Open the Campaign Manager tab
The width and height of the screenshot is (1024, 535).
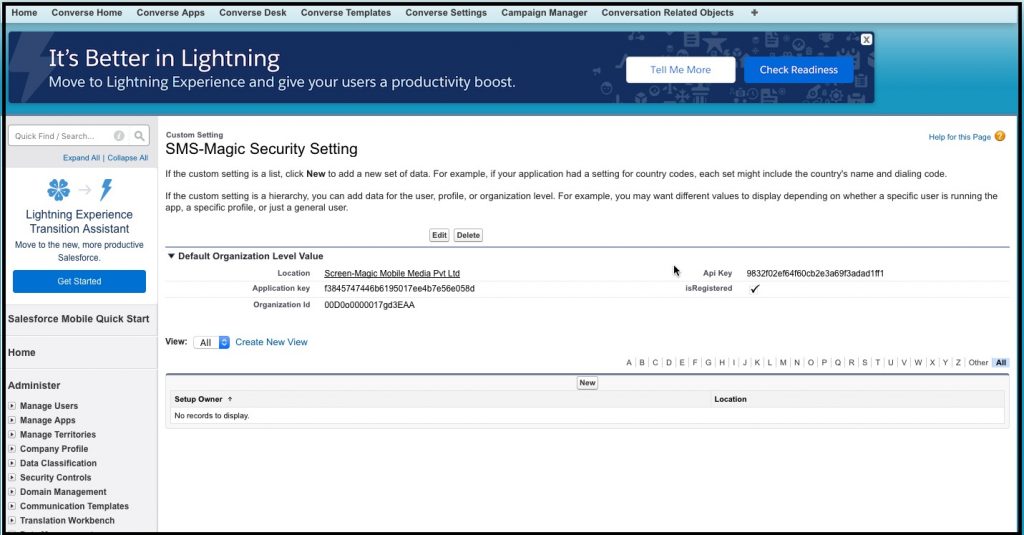pyautogui.click(x=544, y=12)
